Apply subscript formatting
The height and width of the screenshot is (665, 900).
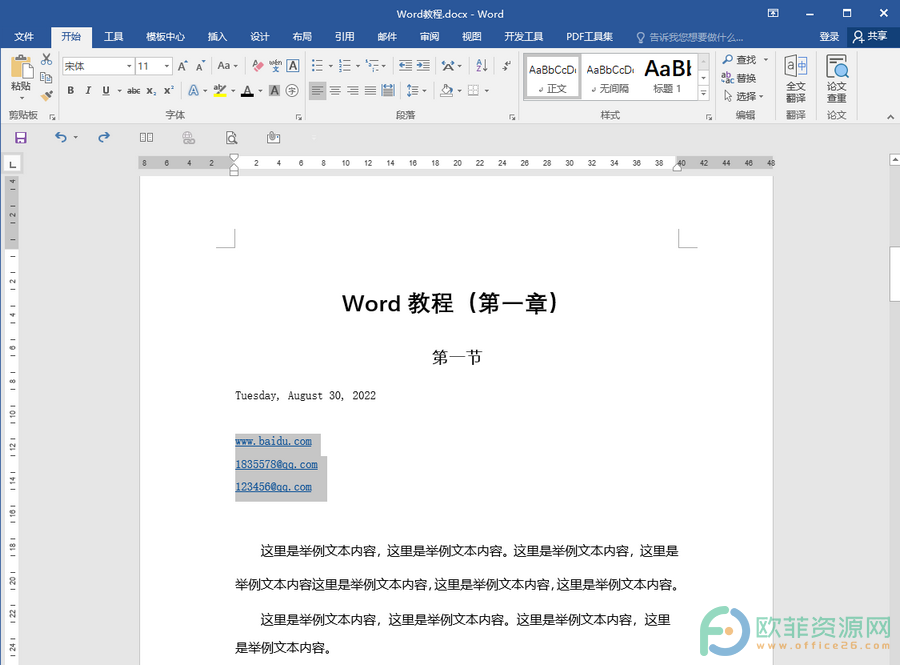click(x=151, y=91)
